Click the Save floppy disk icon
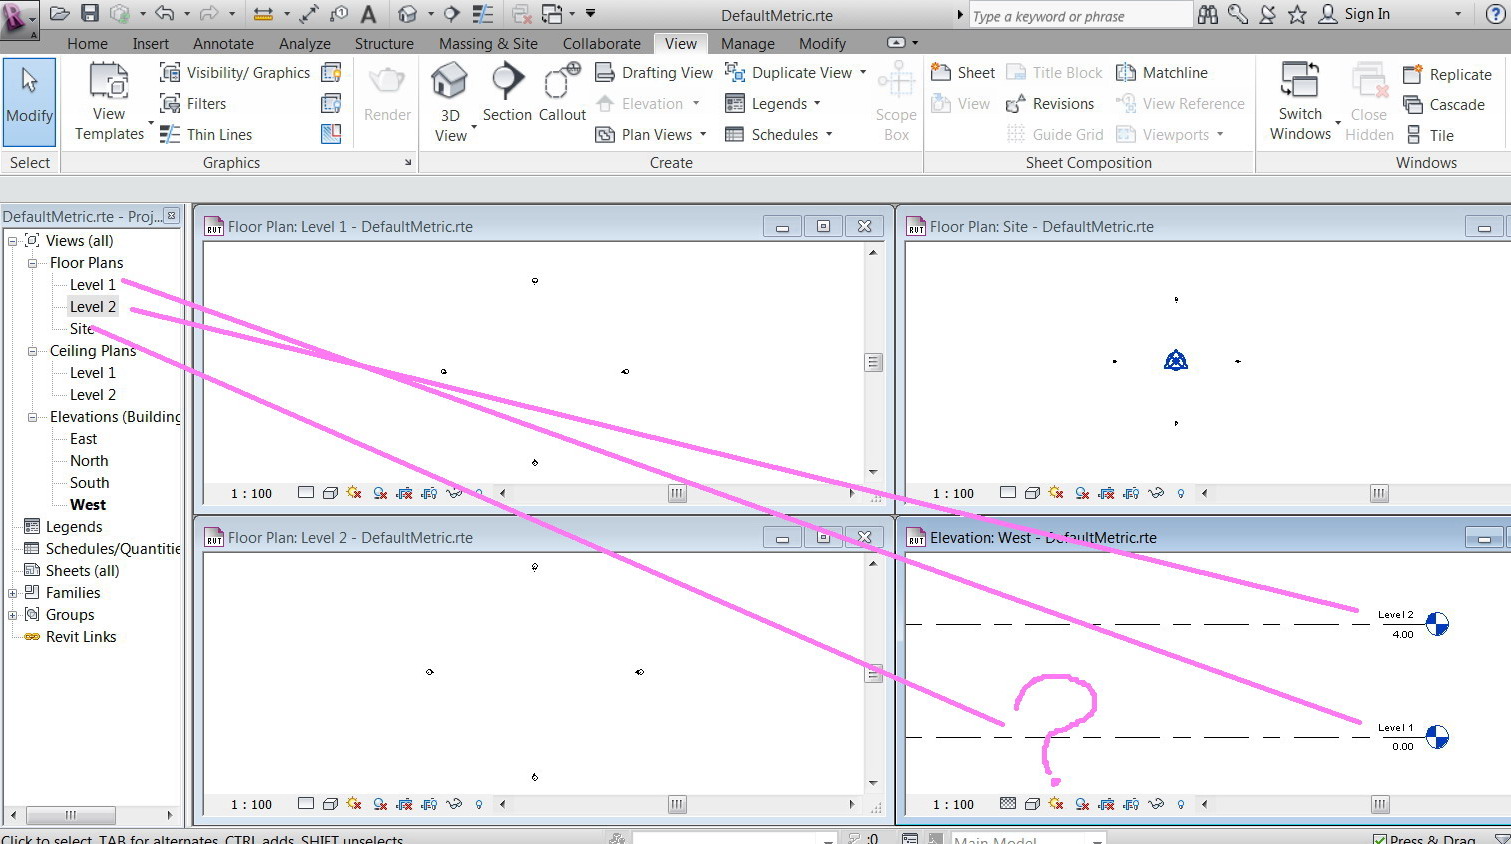 pos(90,14)
